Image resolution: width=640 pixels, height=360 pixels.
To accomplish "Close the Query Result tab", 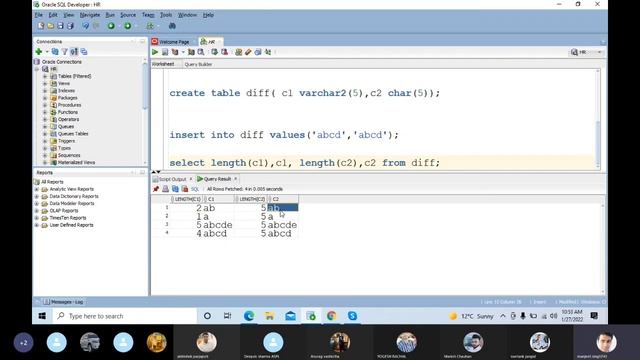I will [236, 179].
